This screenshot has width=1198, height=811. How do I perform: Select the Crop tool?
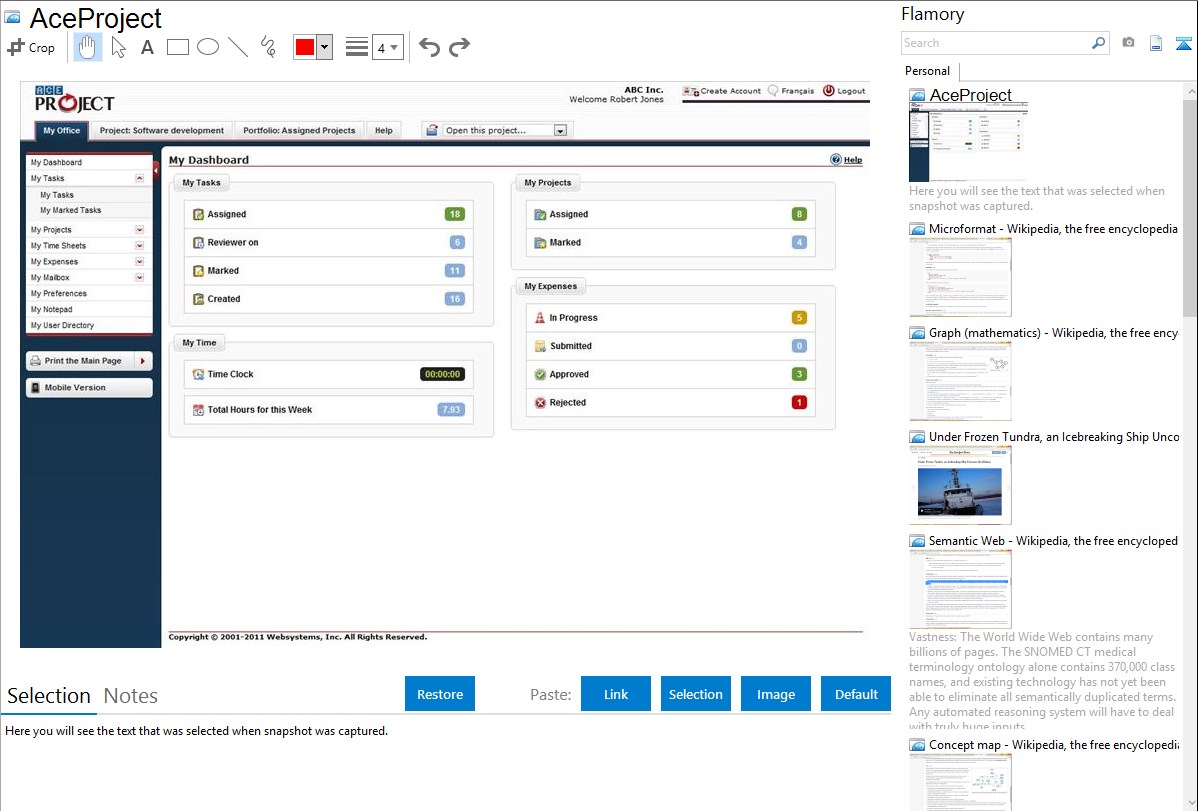point(31,47)
